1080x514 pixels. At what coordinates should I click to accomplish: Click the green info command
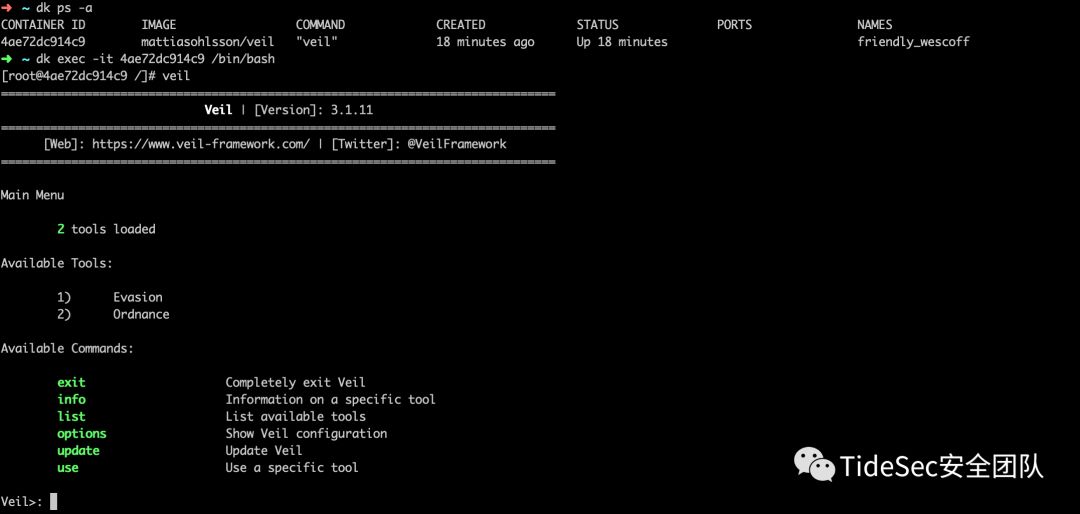coord(72,400)
